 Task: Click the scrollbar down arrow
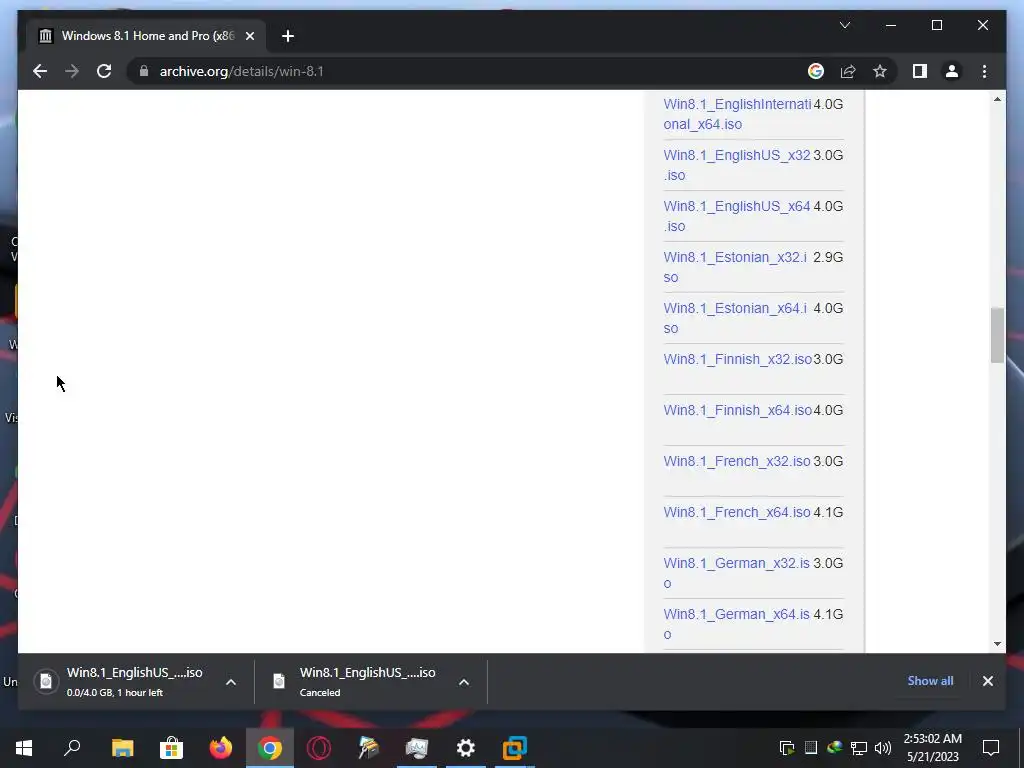pos(997,643)
